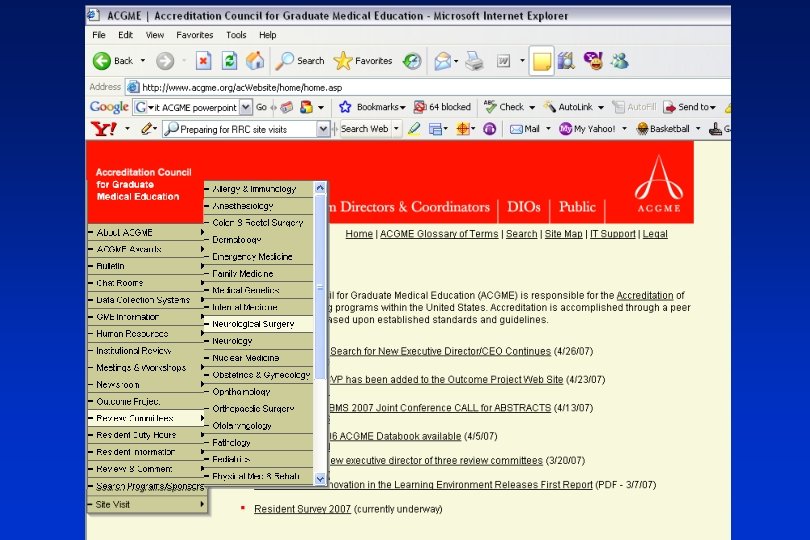Open Resident Survey 2007 link

click(x=302, y=509)
